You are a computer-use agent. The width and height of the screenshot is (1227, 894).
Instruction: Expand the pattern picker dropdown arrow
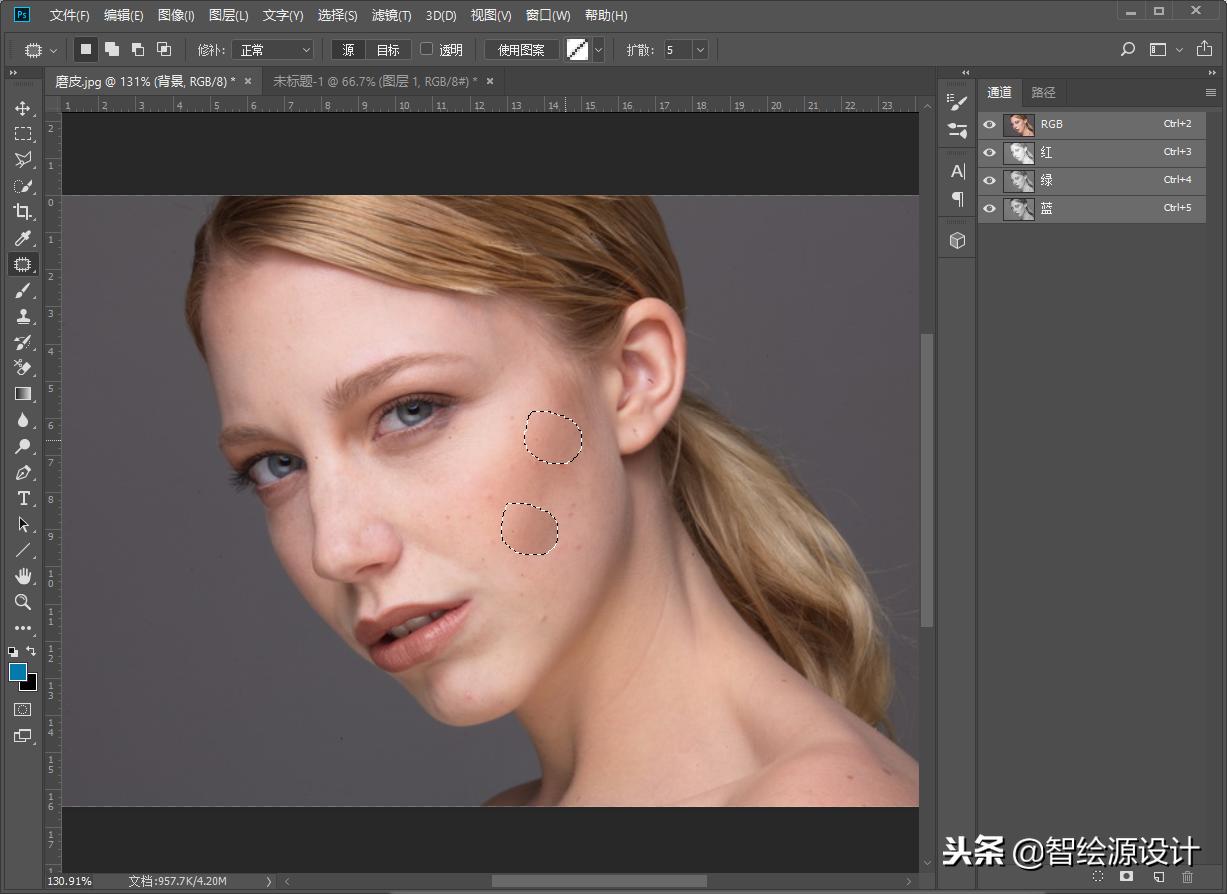(598, 50)
